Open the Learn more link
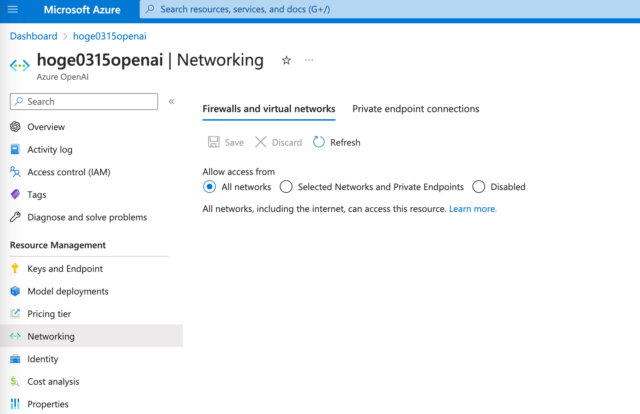 pyautogui.click(x=473, y=209)
